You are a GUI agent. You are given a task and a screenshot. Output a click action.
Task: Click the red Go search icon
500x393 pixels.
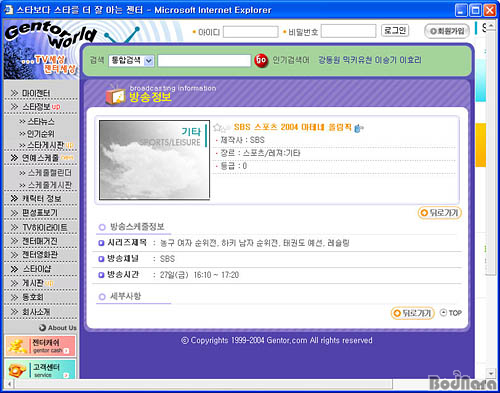(261, 61)
